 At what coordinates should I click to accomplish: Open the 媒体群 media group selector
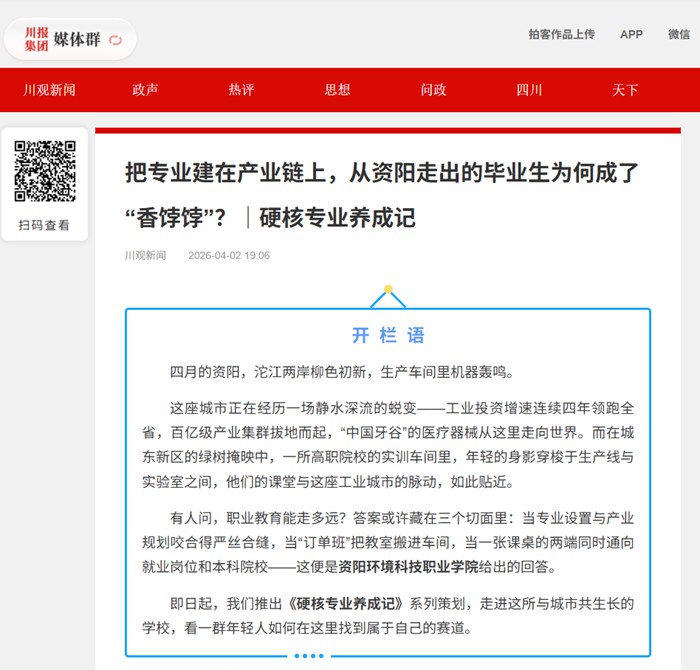[70, 39]
